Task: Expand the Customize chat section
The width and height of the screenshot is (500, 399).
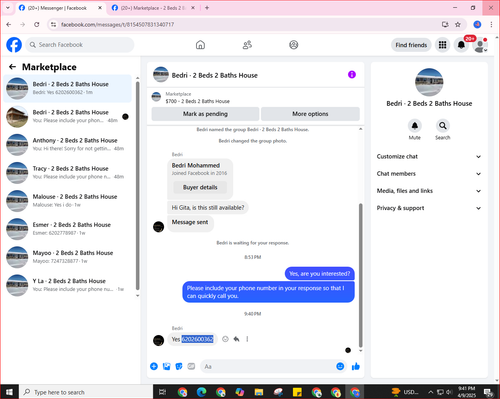Action: pyautogui.click(x=429, y=156)
